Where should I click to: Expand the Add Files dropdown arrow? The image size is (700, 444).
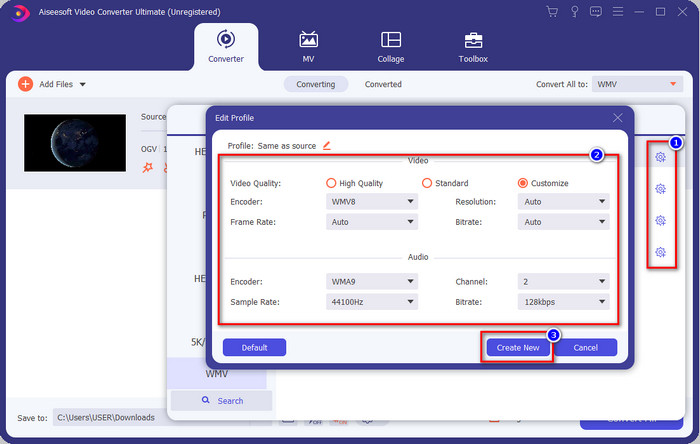83,84
